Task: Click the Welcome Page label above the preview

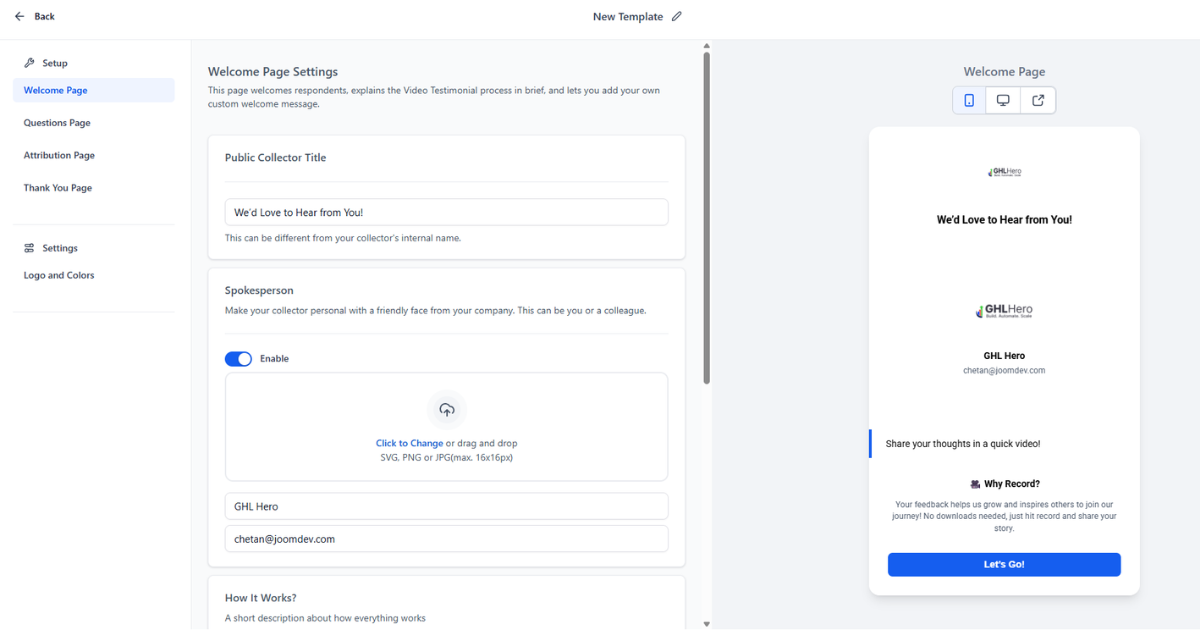Action: pos(1004,72)
